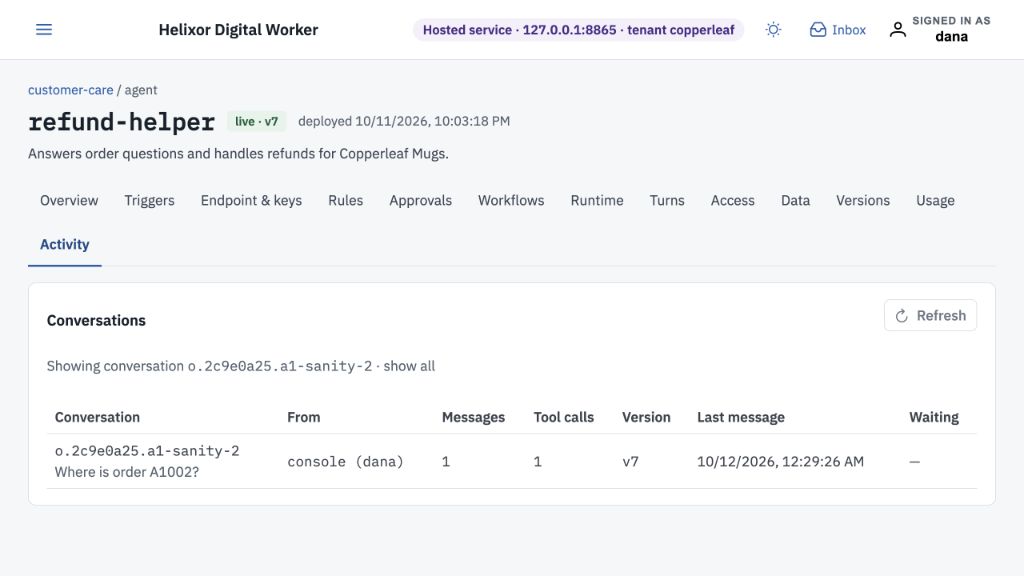Viewport: 1024px width, 576px height.
Task: View the Data tab
Action: [795, 200]
